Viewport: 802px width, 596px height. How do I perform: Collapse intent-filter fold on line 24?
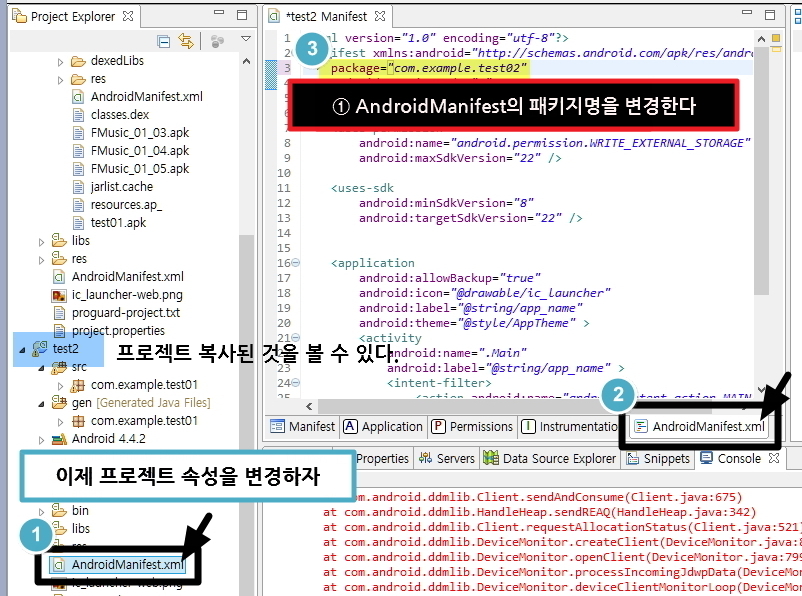296,383
